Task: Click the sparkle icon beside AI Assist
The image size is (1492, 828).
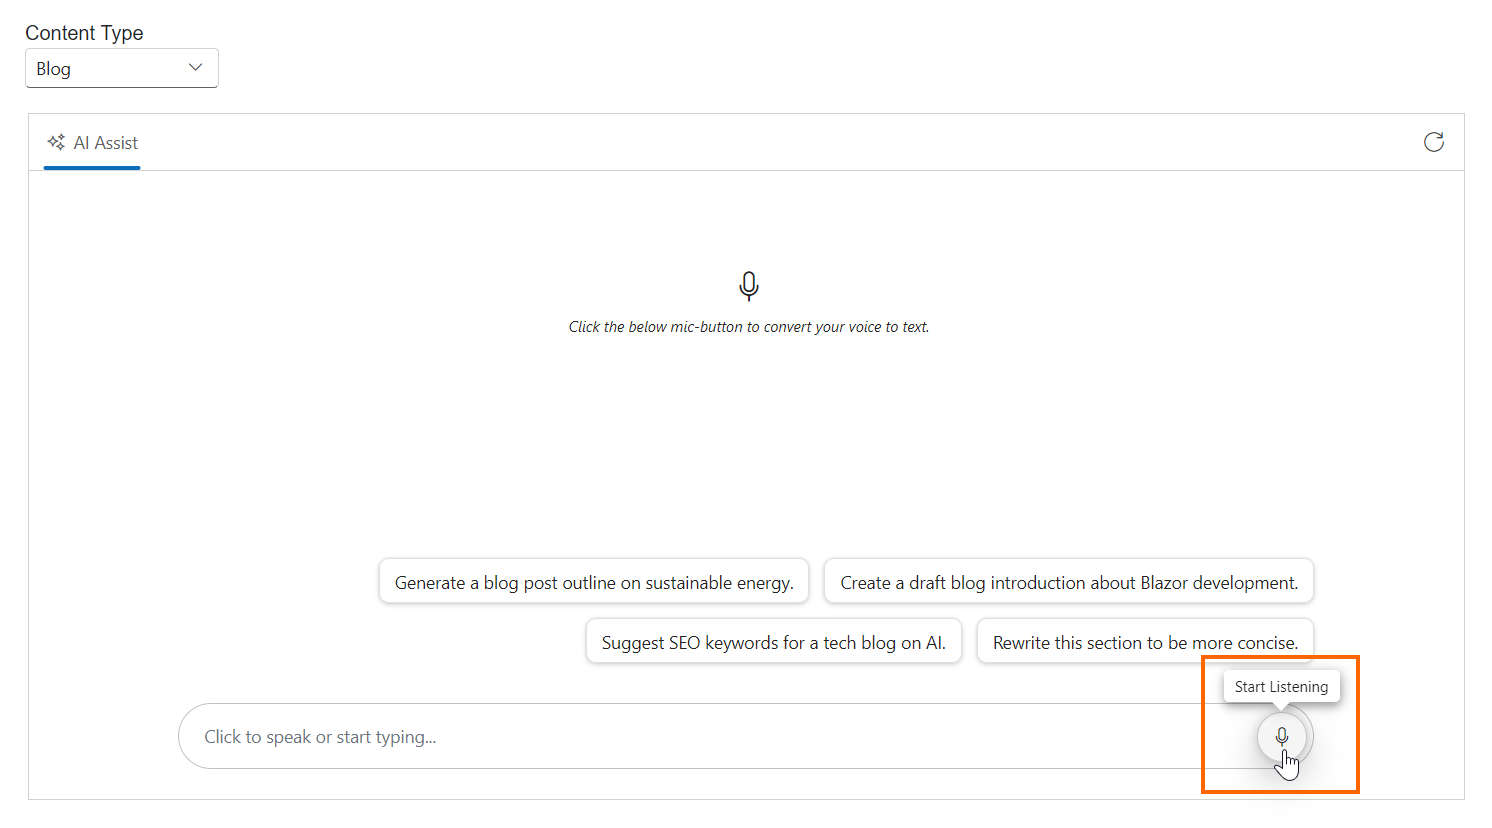Action: point(57,142)
